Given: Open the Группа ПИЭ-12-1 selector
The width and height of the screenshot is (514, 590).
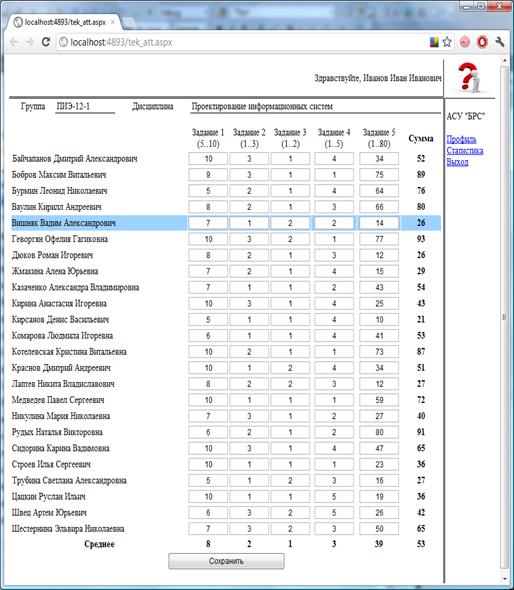Looking at the screenshot, I should [x=85, y=107].
